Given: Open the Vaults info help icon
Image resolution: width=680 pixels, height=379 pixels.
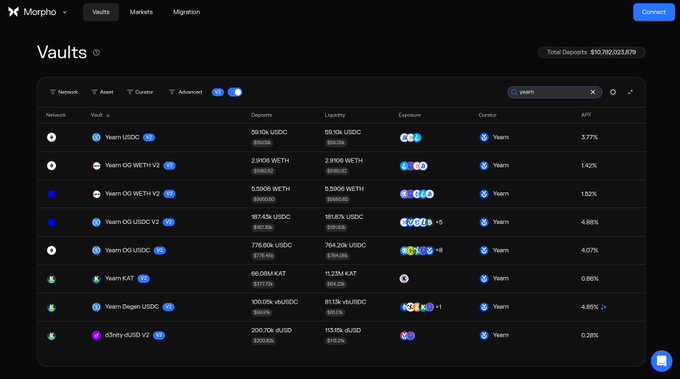Looking at the screenshot, I should click(96, 52).
